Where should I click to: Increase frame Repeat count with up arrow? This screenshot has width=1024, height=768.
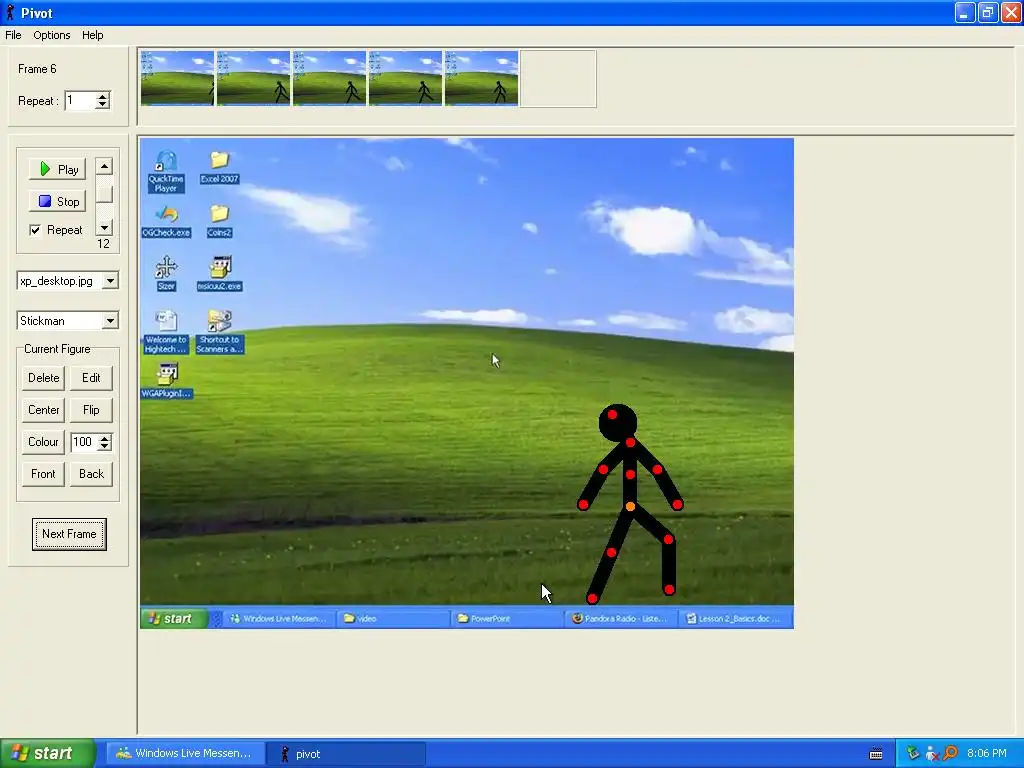(103, 96)
